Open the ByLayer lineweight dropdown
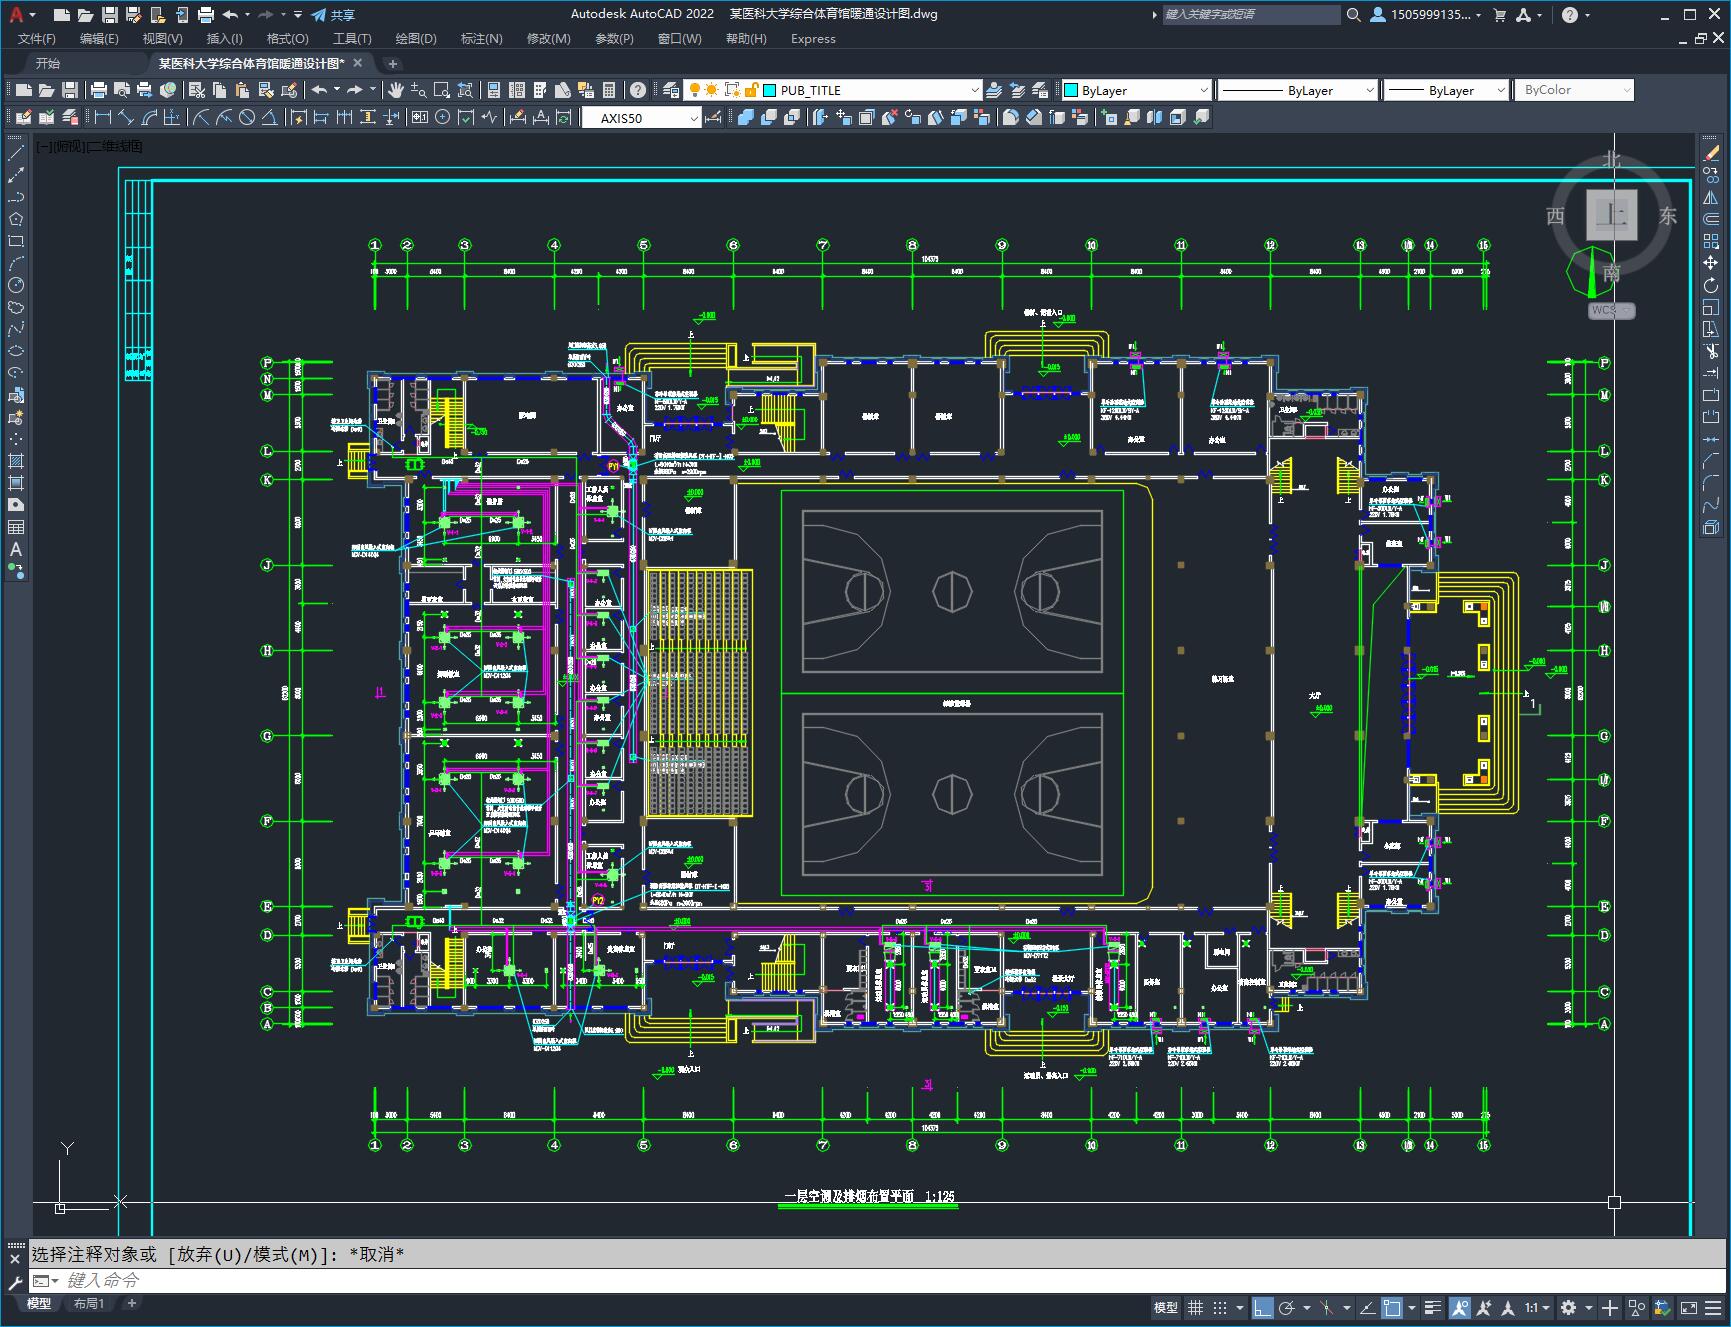The width and height of the screenshot is (1731, 1327). click(x=1500, y=90)
